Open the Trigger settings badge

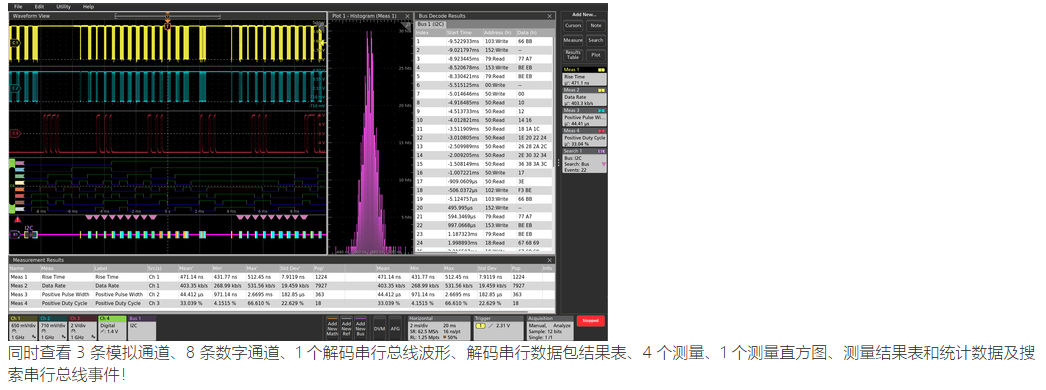pos(498,327)
